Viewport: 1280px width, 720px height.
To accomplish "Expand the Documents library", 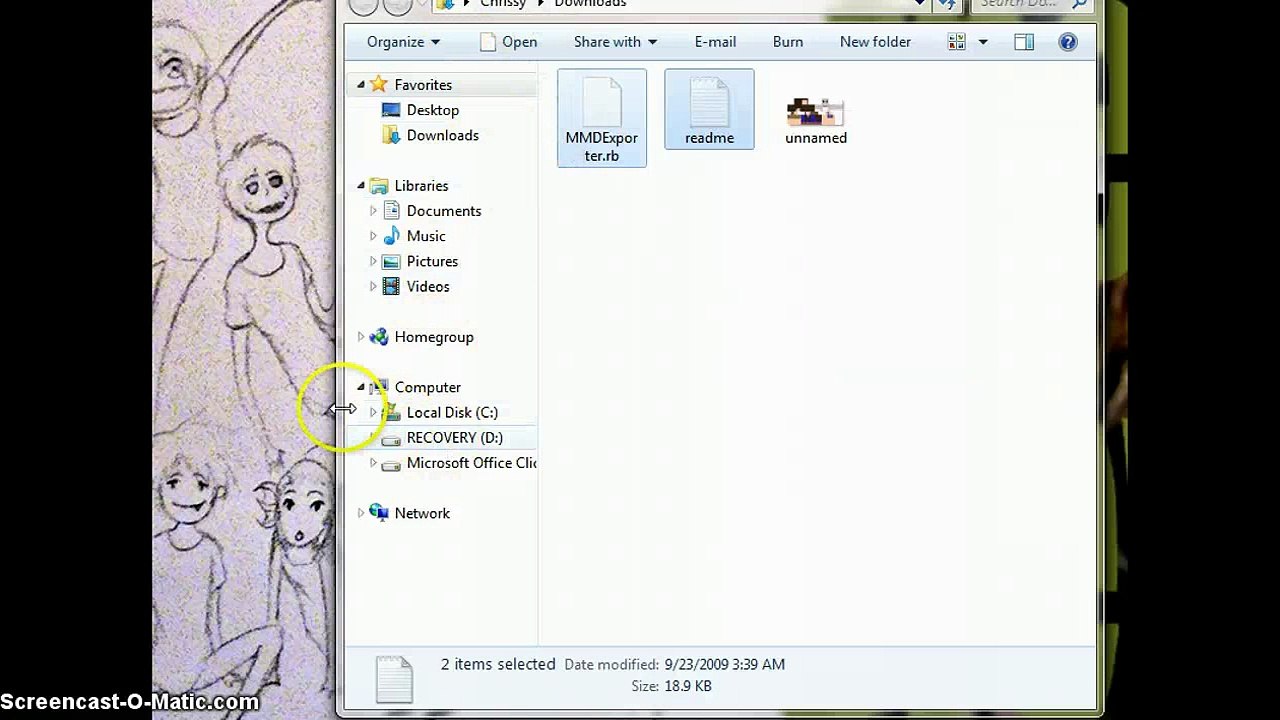I will point(373,211).
